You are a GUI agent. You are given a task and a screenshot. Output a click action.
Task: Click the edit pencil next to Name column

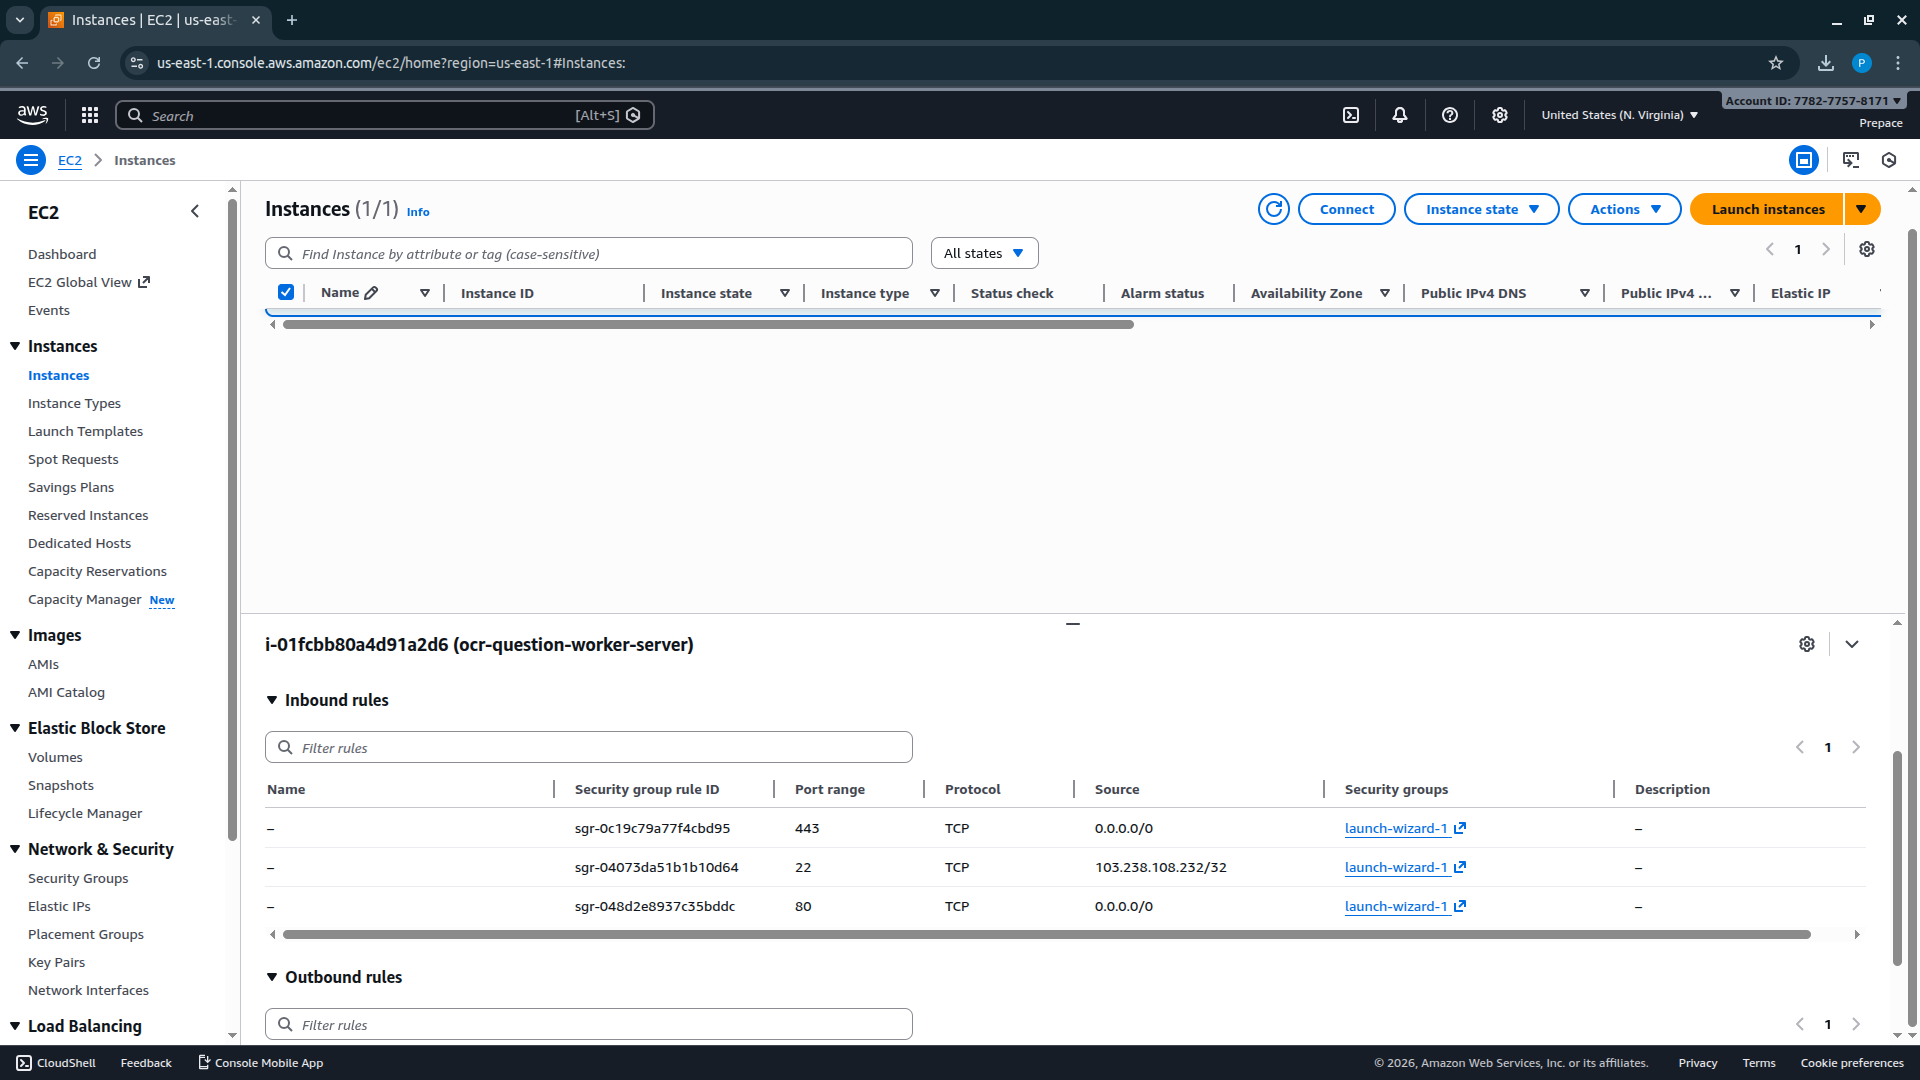point(371,293)
